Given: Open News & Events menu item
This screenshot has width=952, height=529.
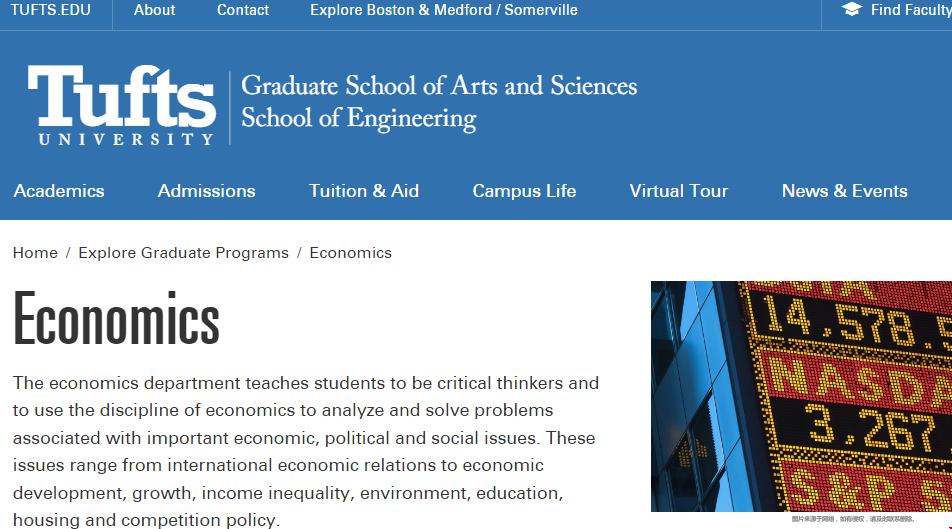Looking at the screenshot, I should pos(845,191).
